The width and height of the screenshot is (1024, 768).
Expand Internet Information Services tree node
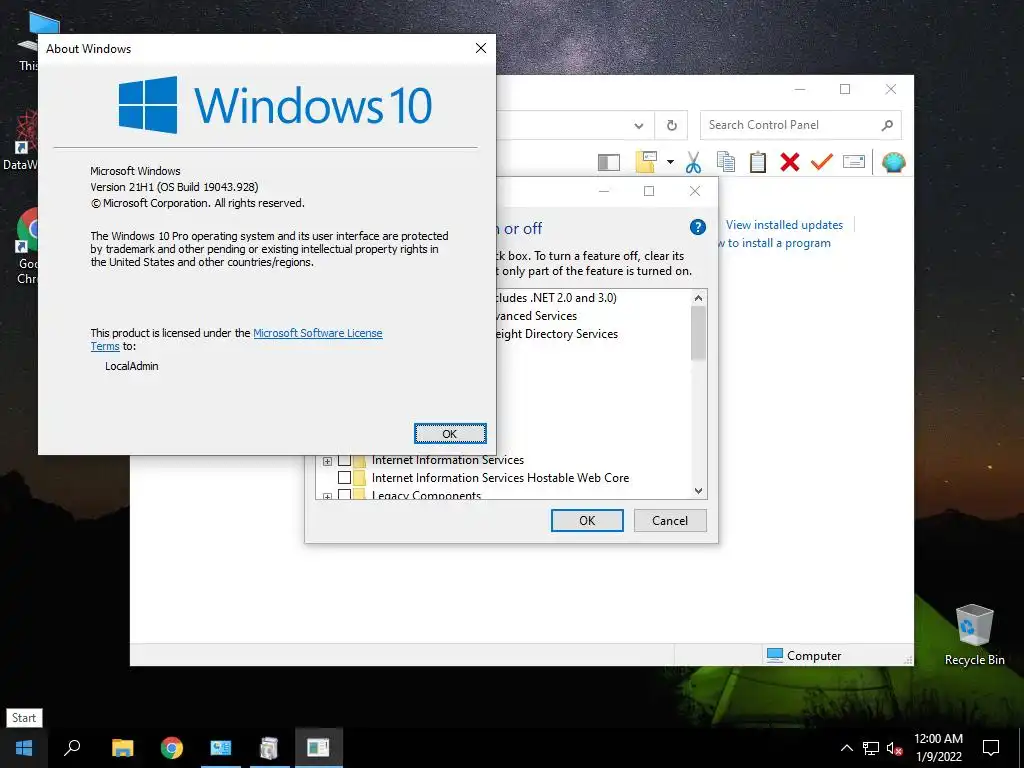[327, 461]
